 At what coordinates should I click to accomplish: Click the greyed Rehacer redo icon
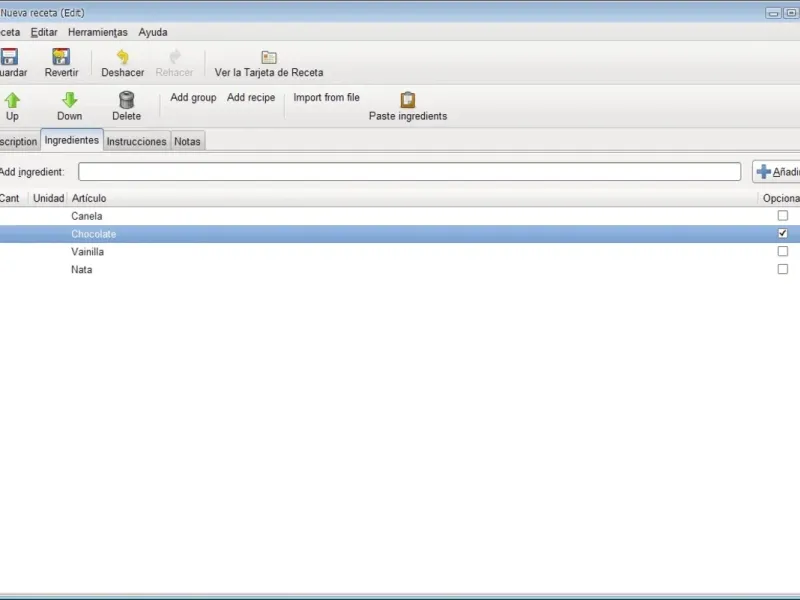pos(174,57)
